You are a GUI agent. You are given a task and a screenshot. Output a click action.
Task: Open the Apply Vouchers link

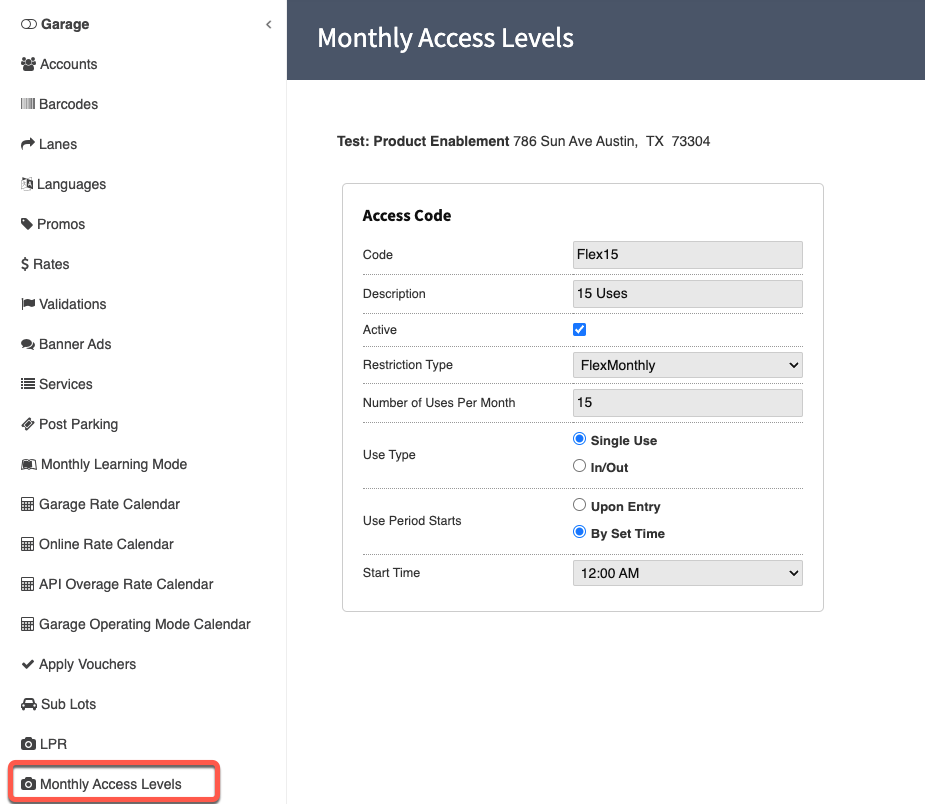[x=87, y=664]
